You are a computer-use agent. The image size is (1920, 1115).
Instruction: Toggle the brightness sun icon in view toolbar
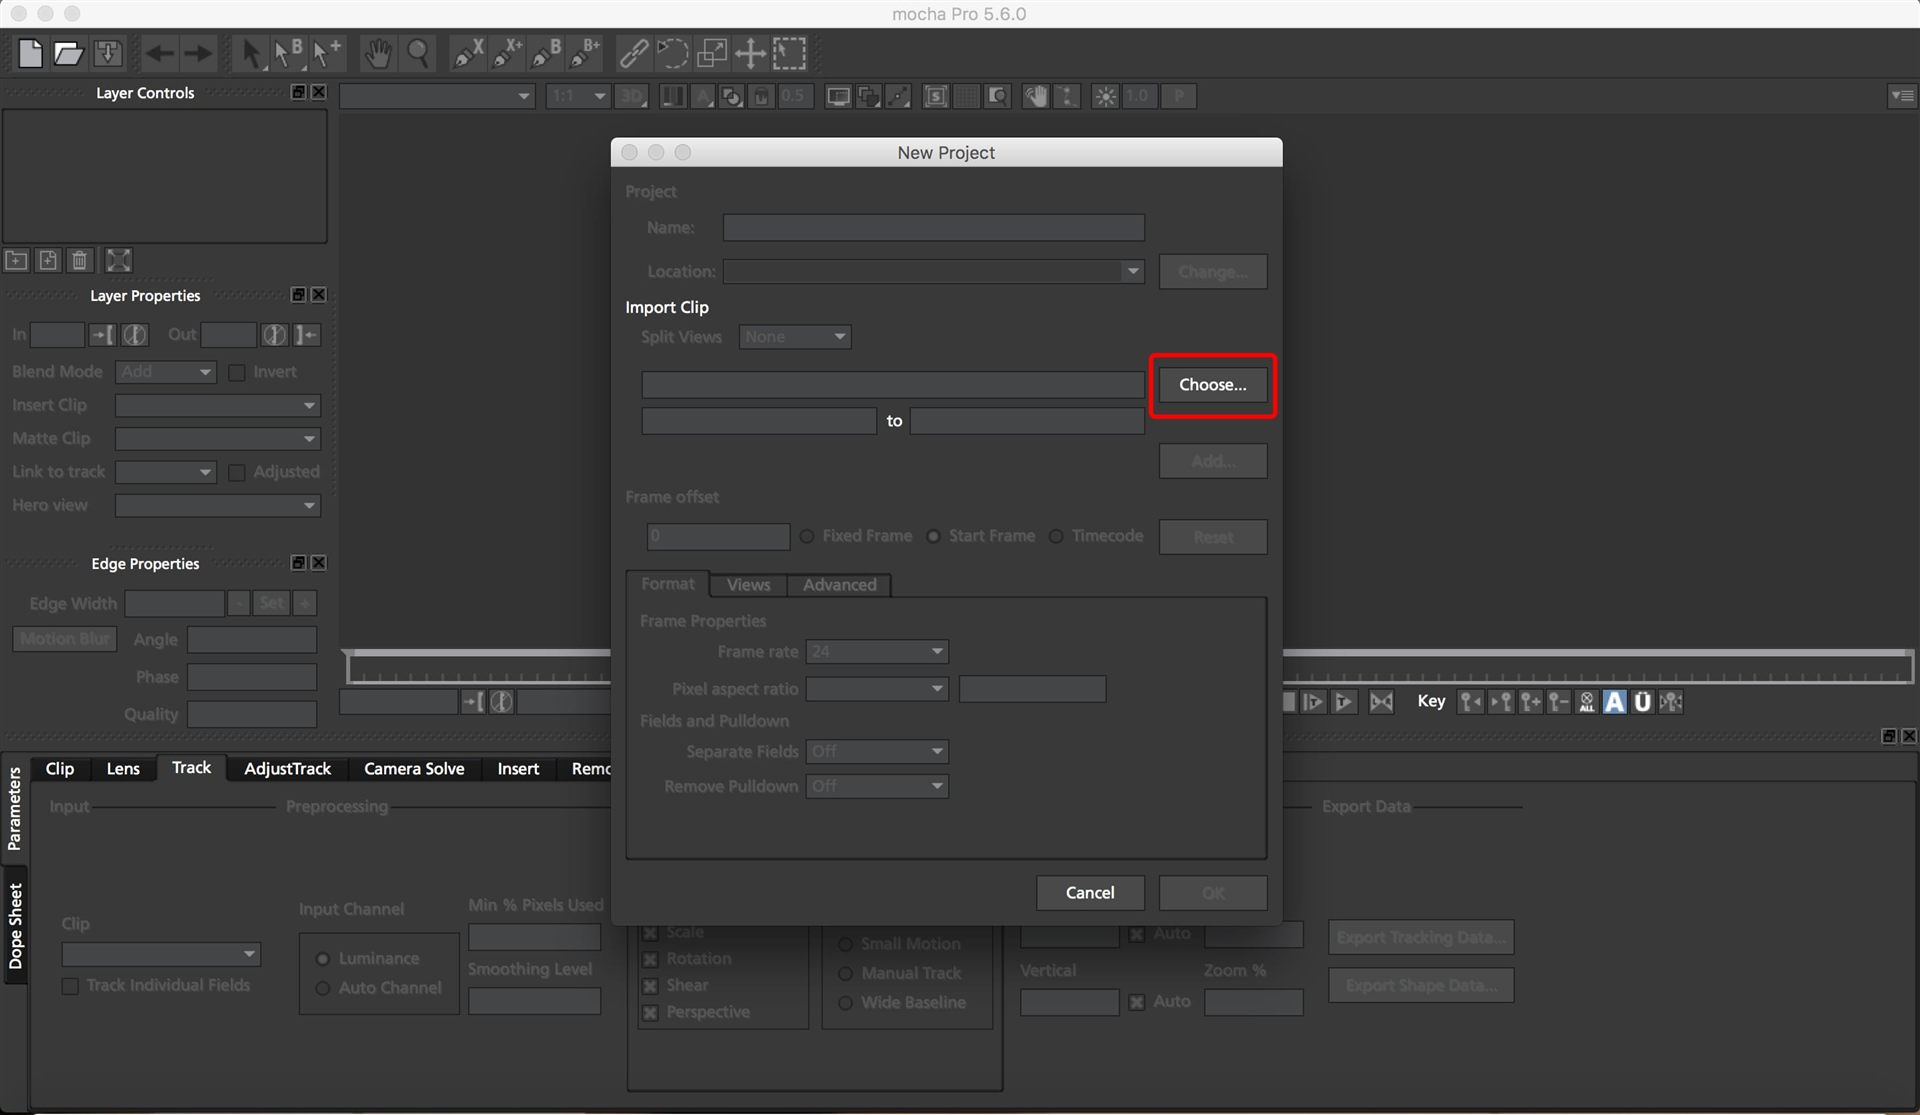pyautogui.click(x=1105, y=96)
